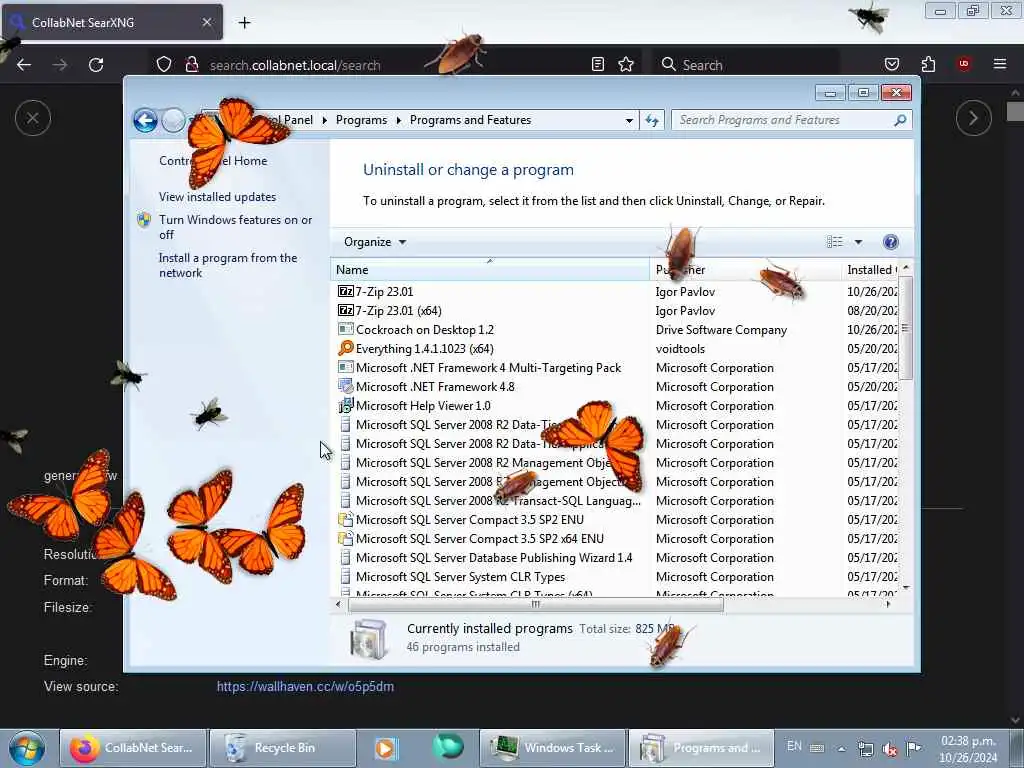Open the address bar history dropdown arrow

(x=629, y=120)
